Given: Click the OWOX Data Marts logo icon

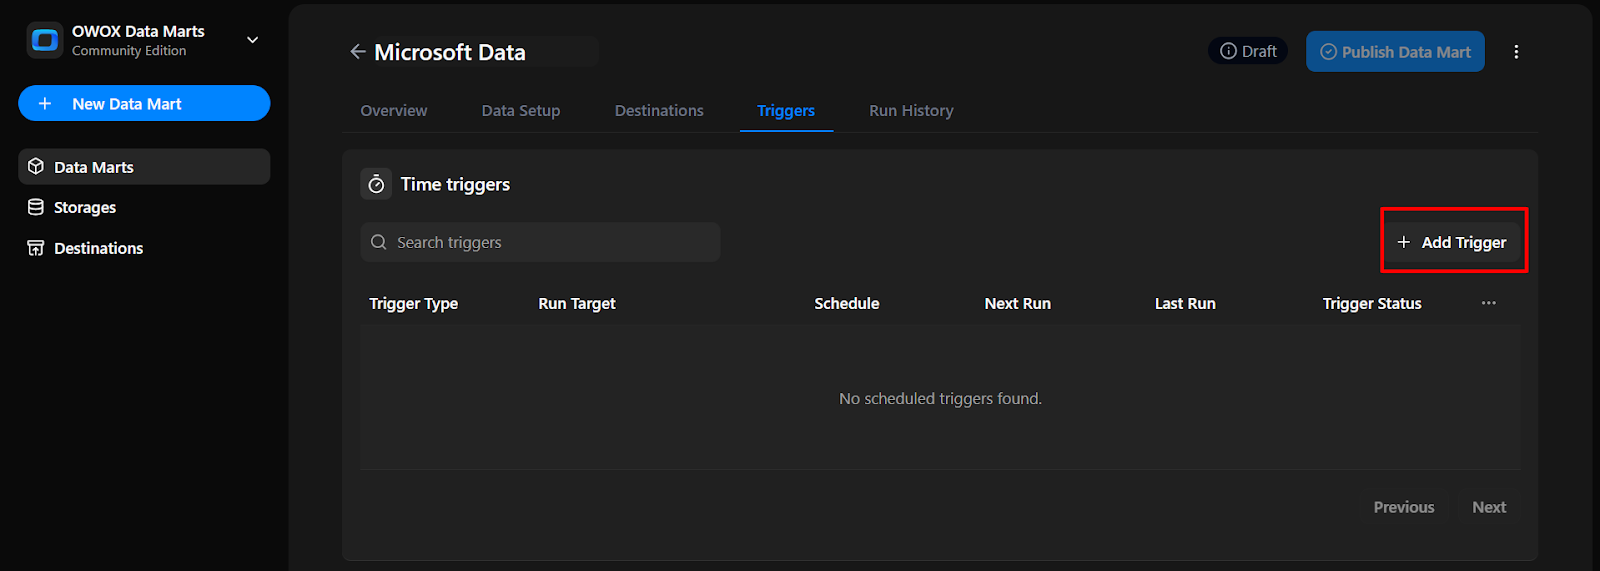Looking at the screenshot, I should click(x=45, y=40).
